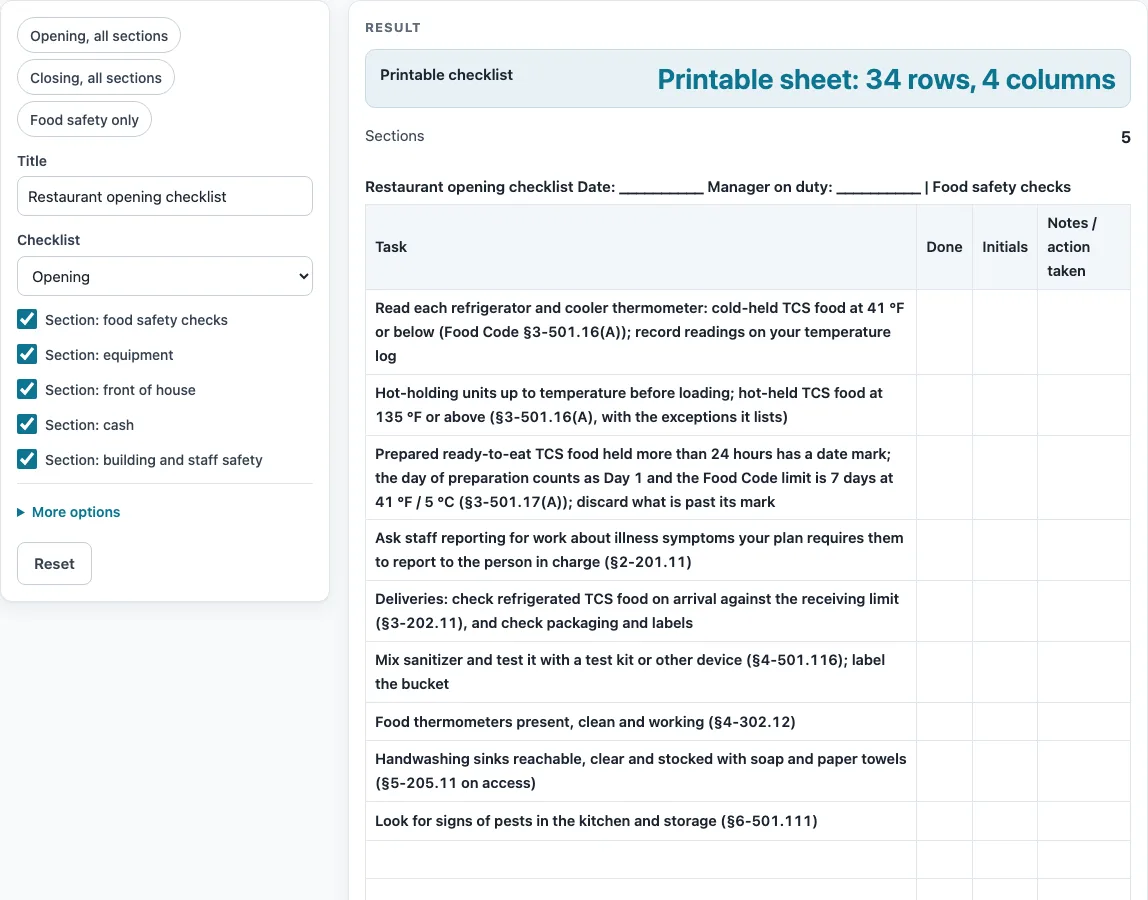Click the RESULT heading
This screenshot has height=900, width=1148.
point(393,28)
